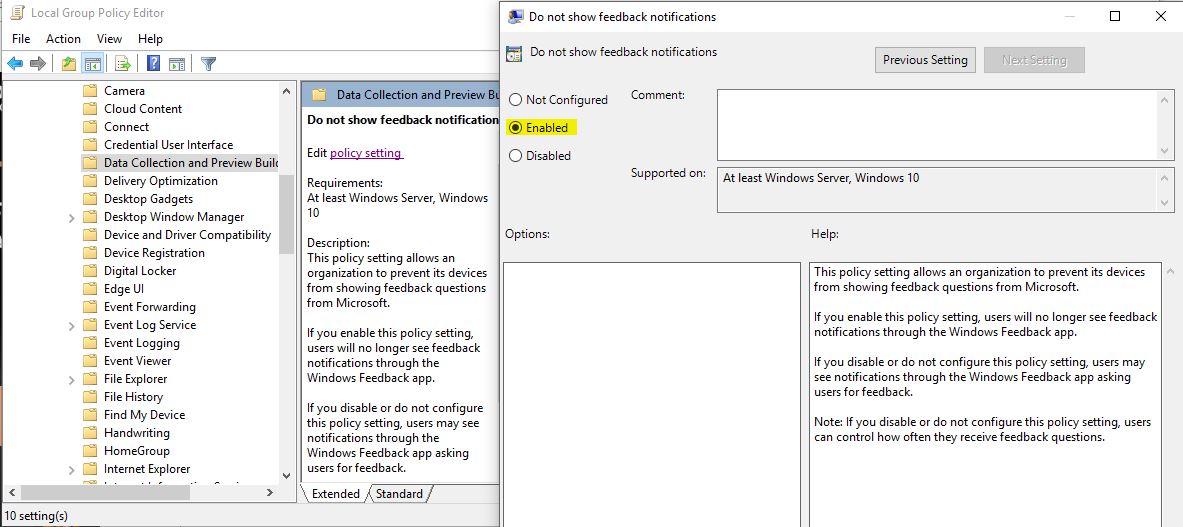Click the policy setting link

tap(366, 153)
